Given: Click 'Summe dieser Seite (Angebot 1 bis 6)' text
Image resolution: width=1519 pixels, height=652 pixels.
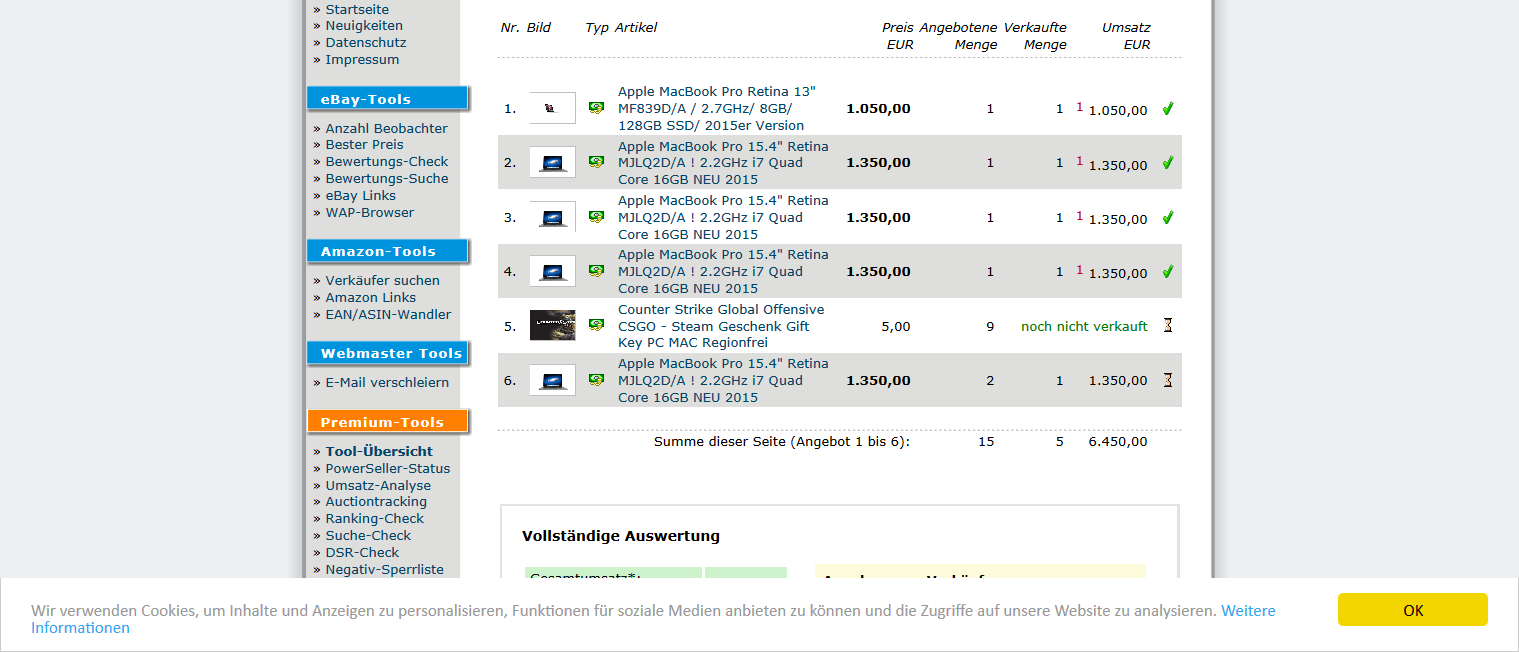Looking at the screenshot, I should click(x=782, y=442).
